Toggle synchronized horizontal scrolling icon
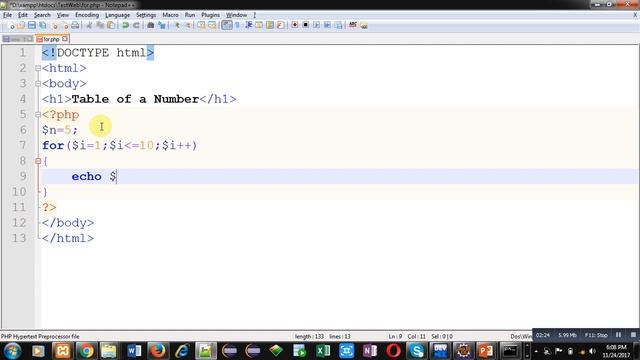The width and height of the screenshot is (640, 360). [x=212, y=25]
